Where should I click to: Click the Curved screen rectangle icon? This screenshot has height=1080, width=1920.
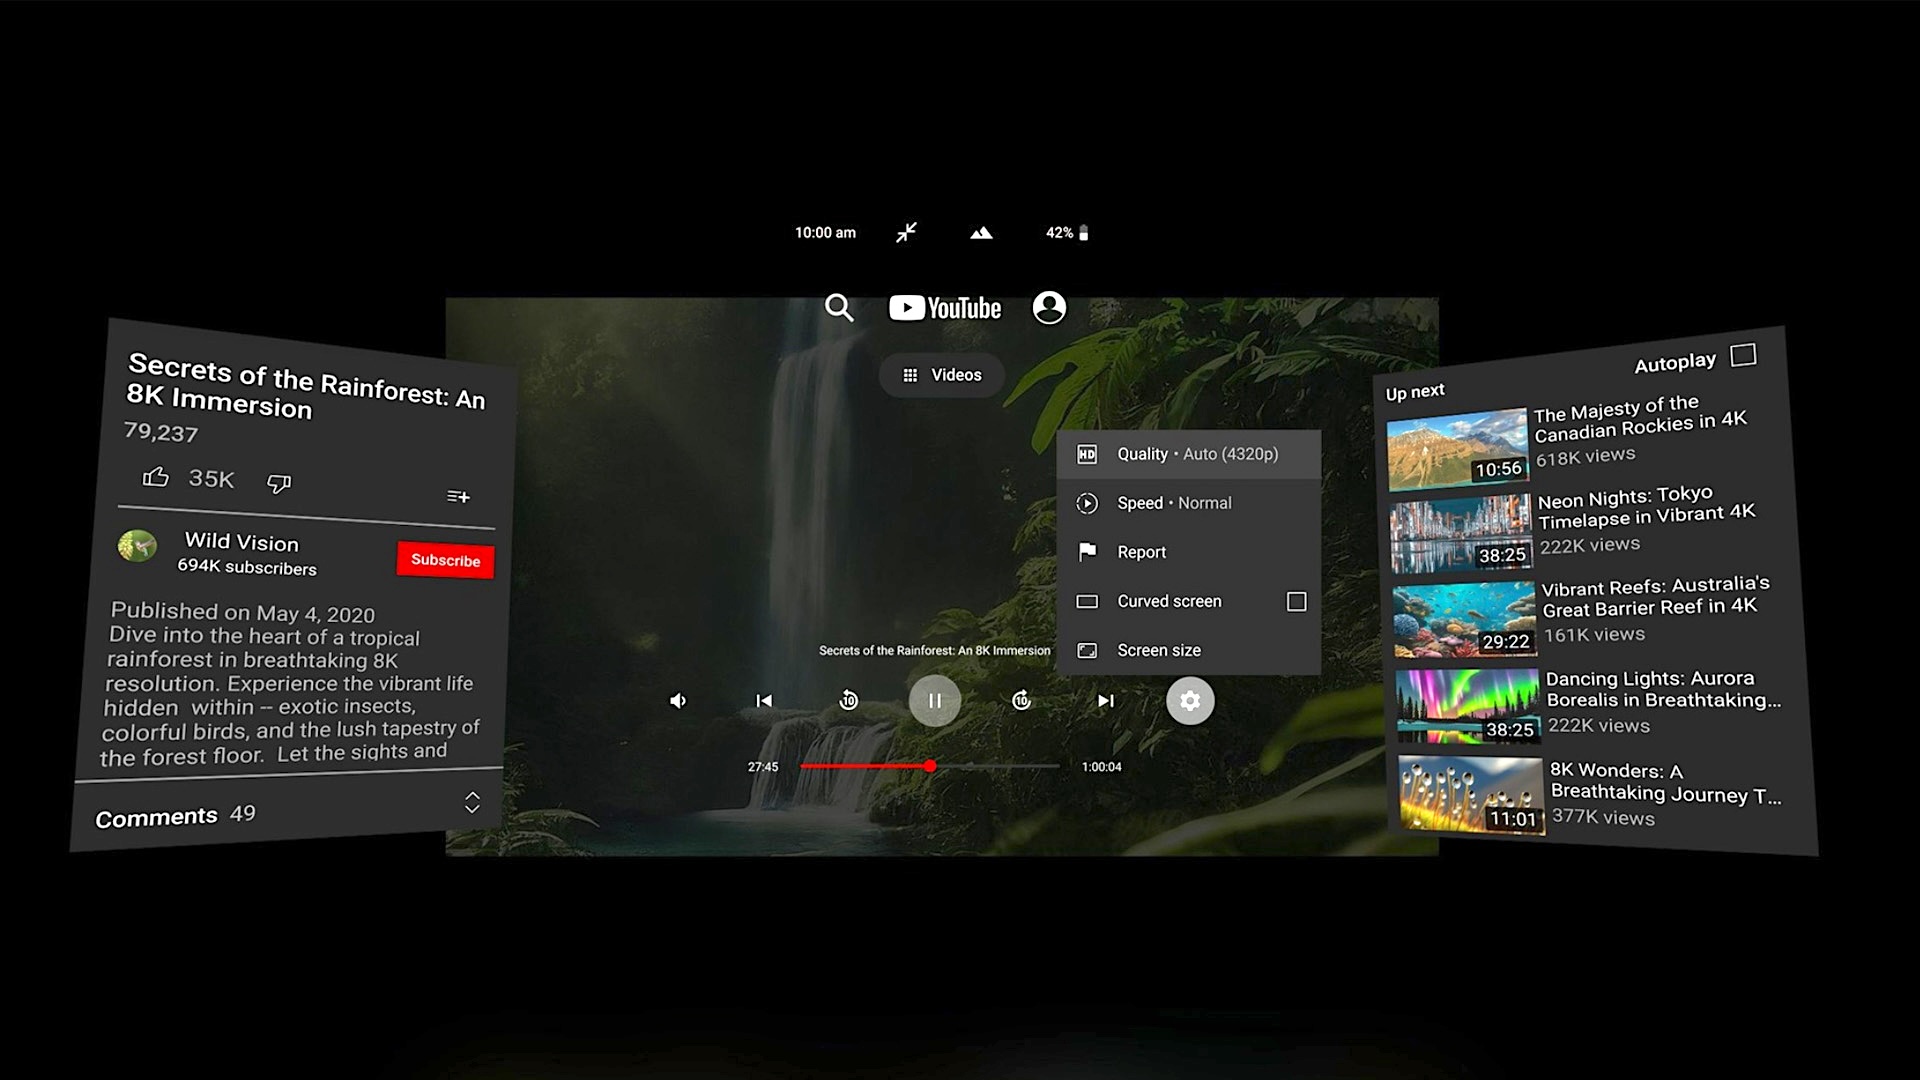tap(1087, 601)
